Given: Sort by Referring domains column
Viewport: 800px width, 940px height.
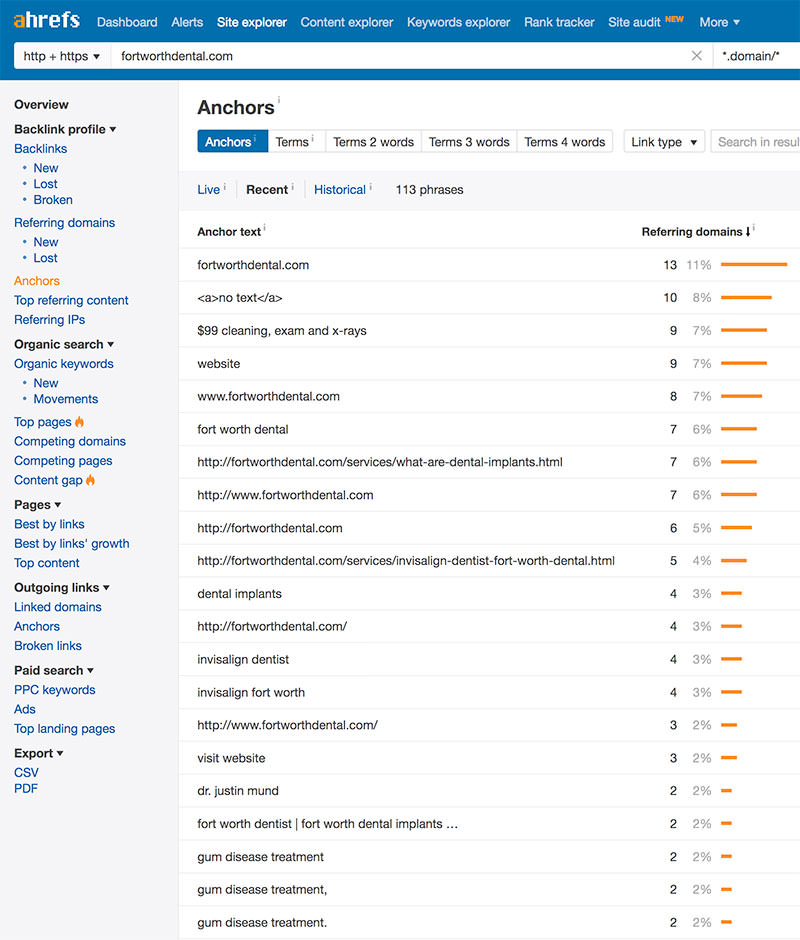Looking at the screenshot, I should (696, 232).
